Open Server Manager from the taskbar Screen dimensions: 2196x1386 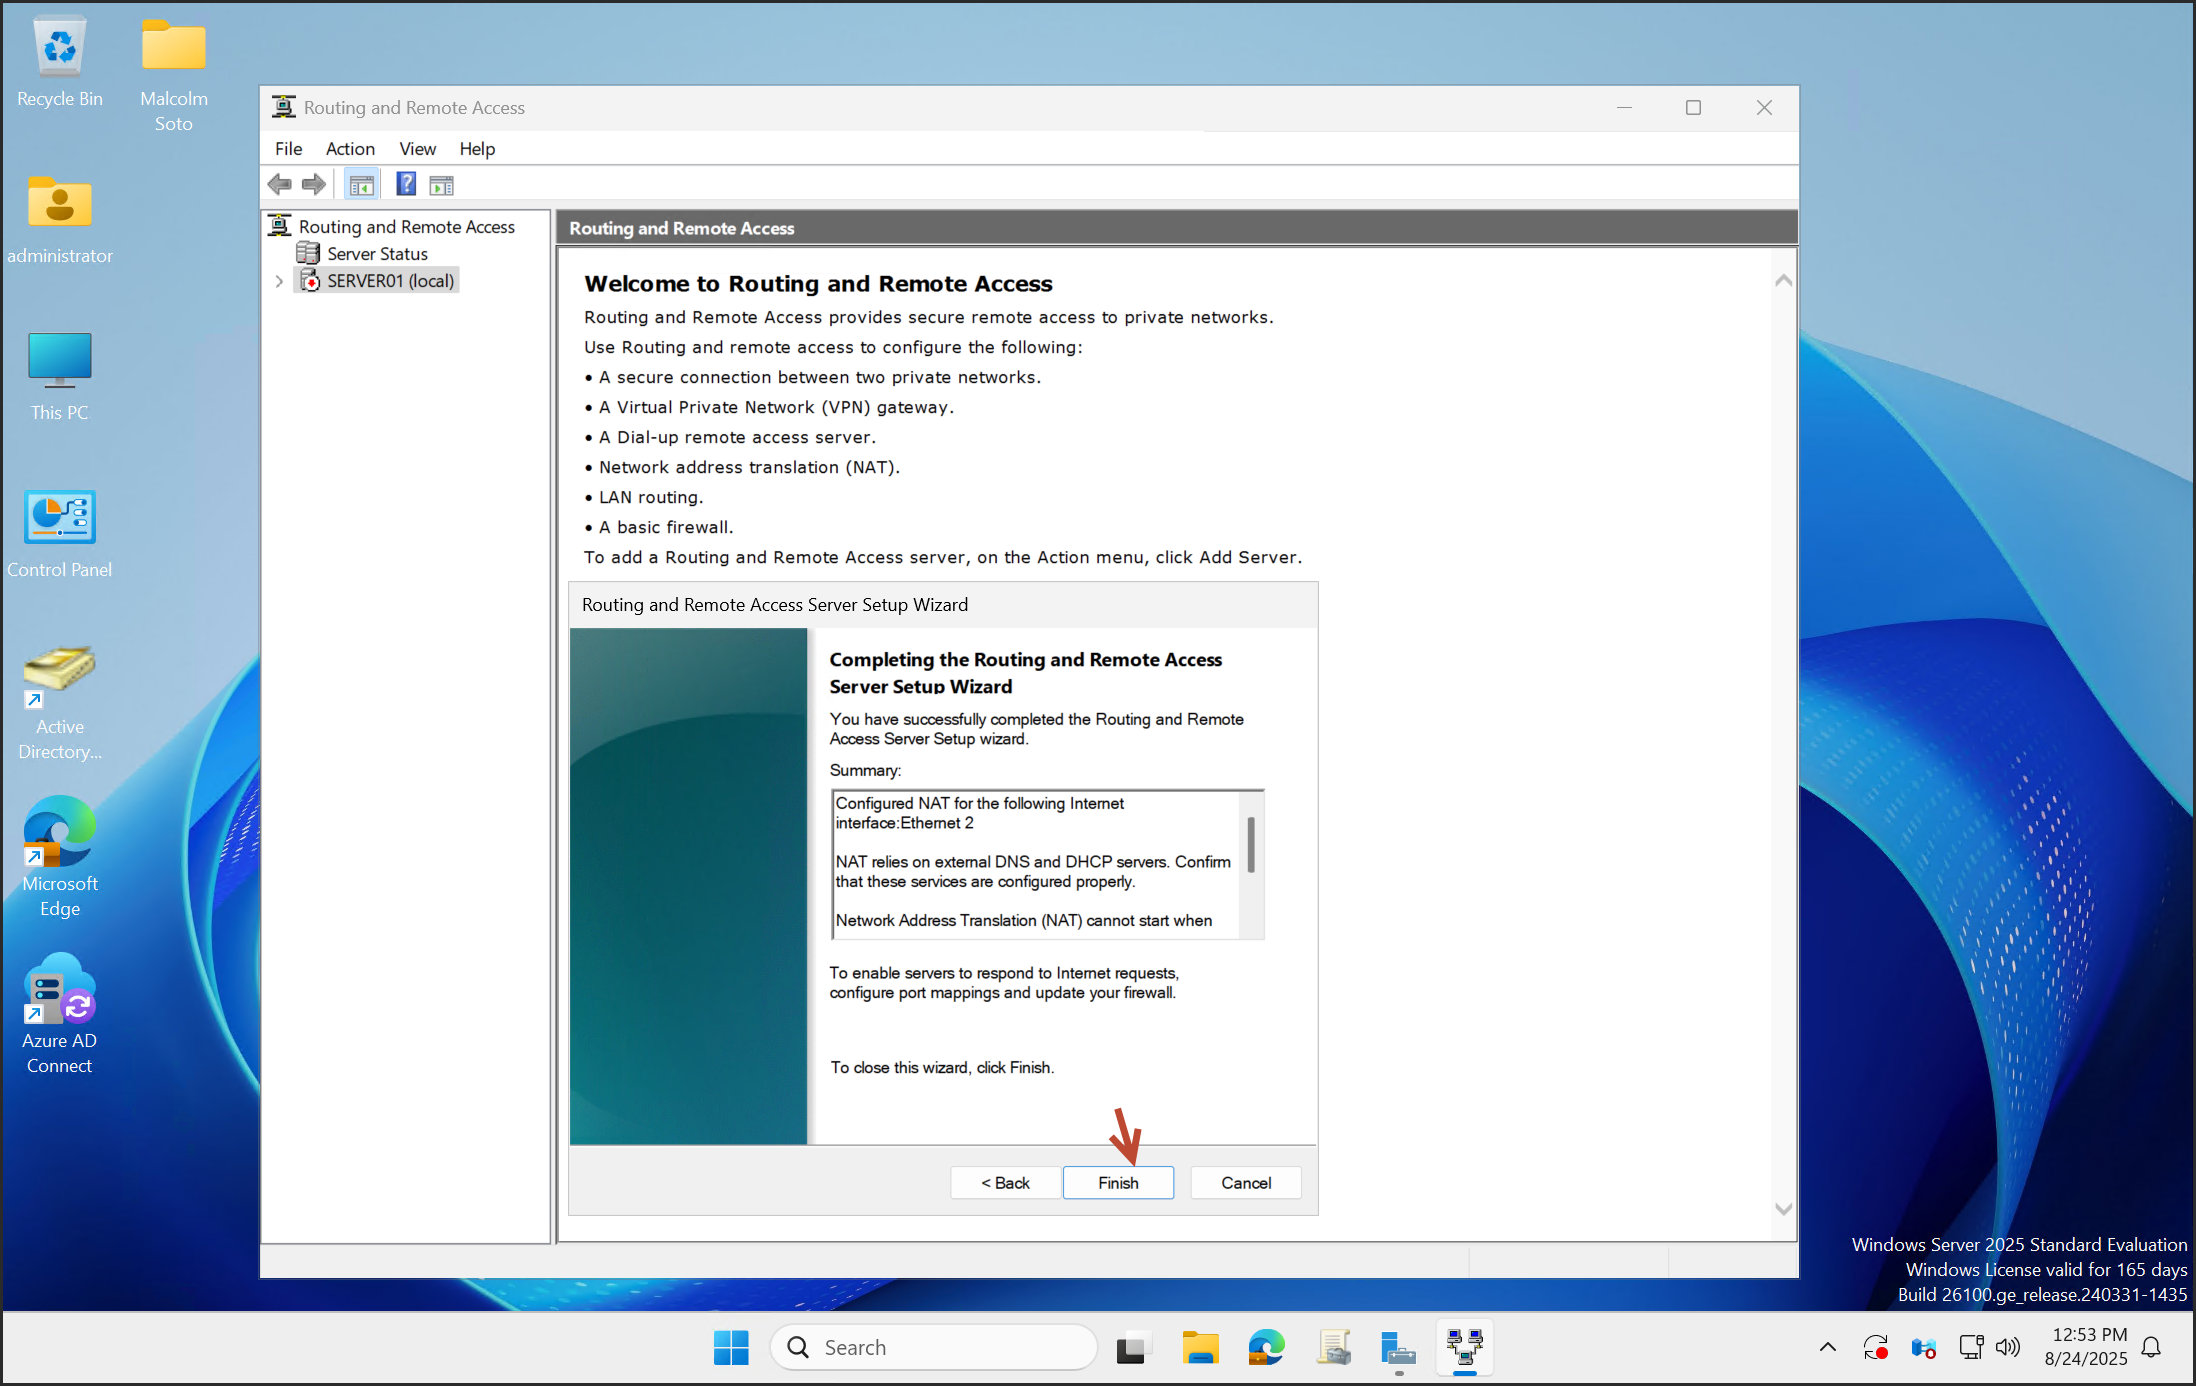[1397, 1349]
